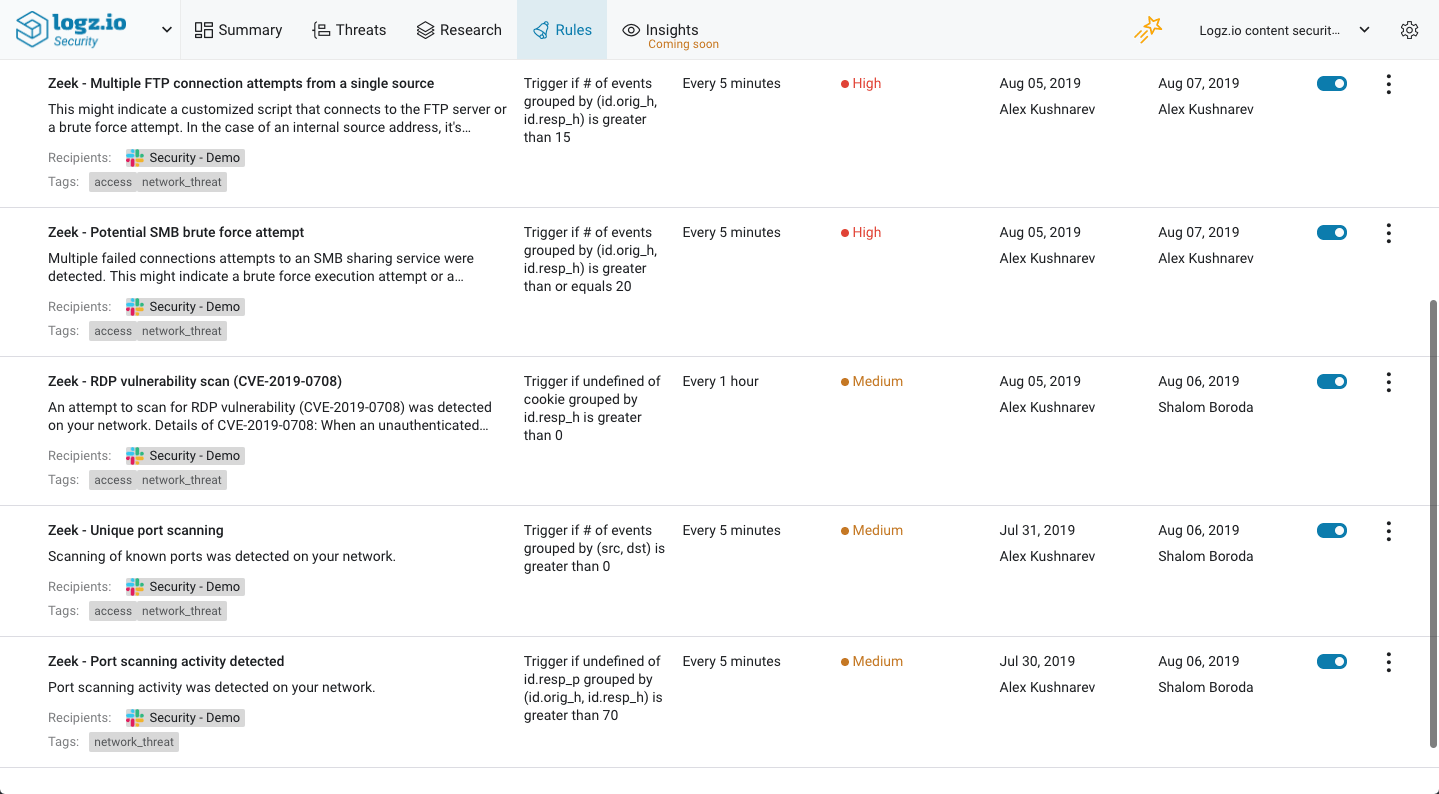1439x794 pixels.
Task: Open rule Zeek - Potential SMB brute force attempt
Action: (x=176, y=232)
